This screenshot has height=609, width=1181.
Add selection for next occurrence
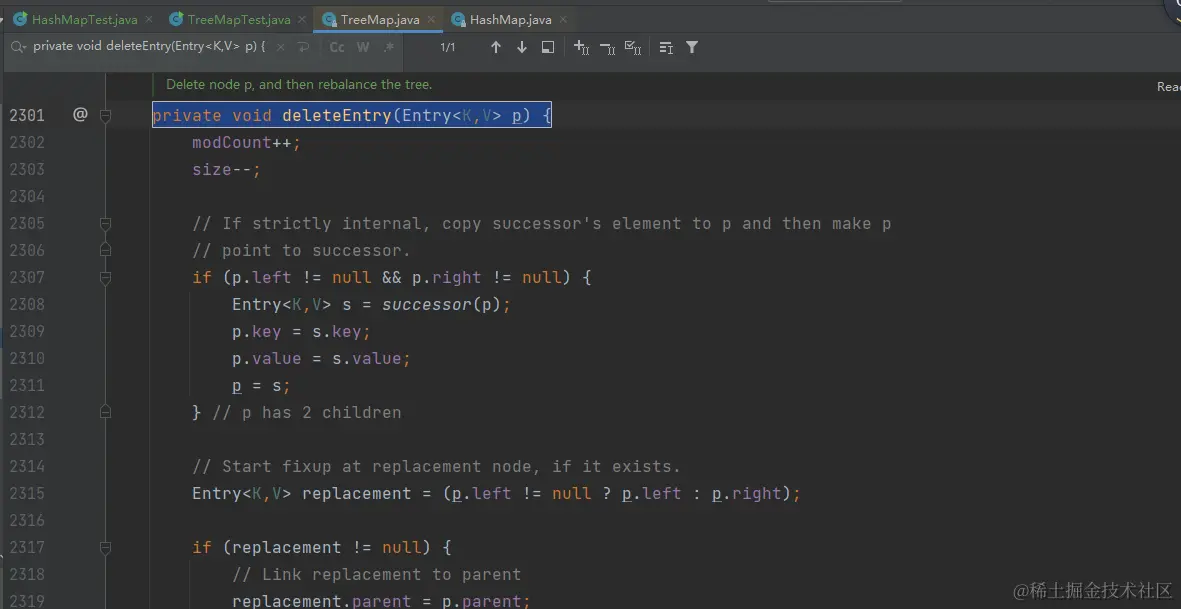(x=581, y=47)
